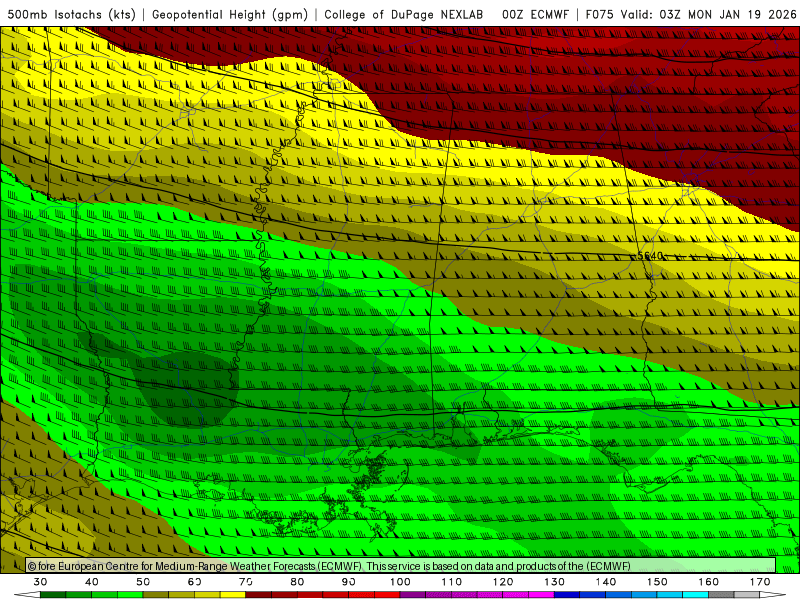Click the 160 knot scale label
Viewport: 800px width, 600px height.
tap(709, 582)
